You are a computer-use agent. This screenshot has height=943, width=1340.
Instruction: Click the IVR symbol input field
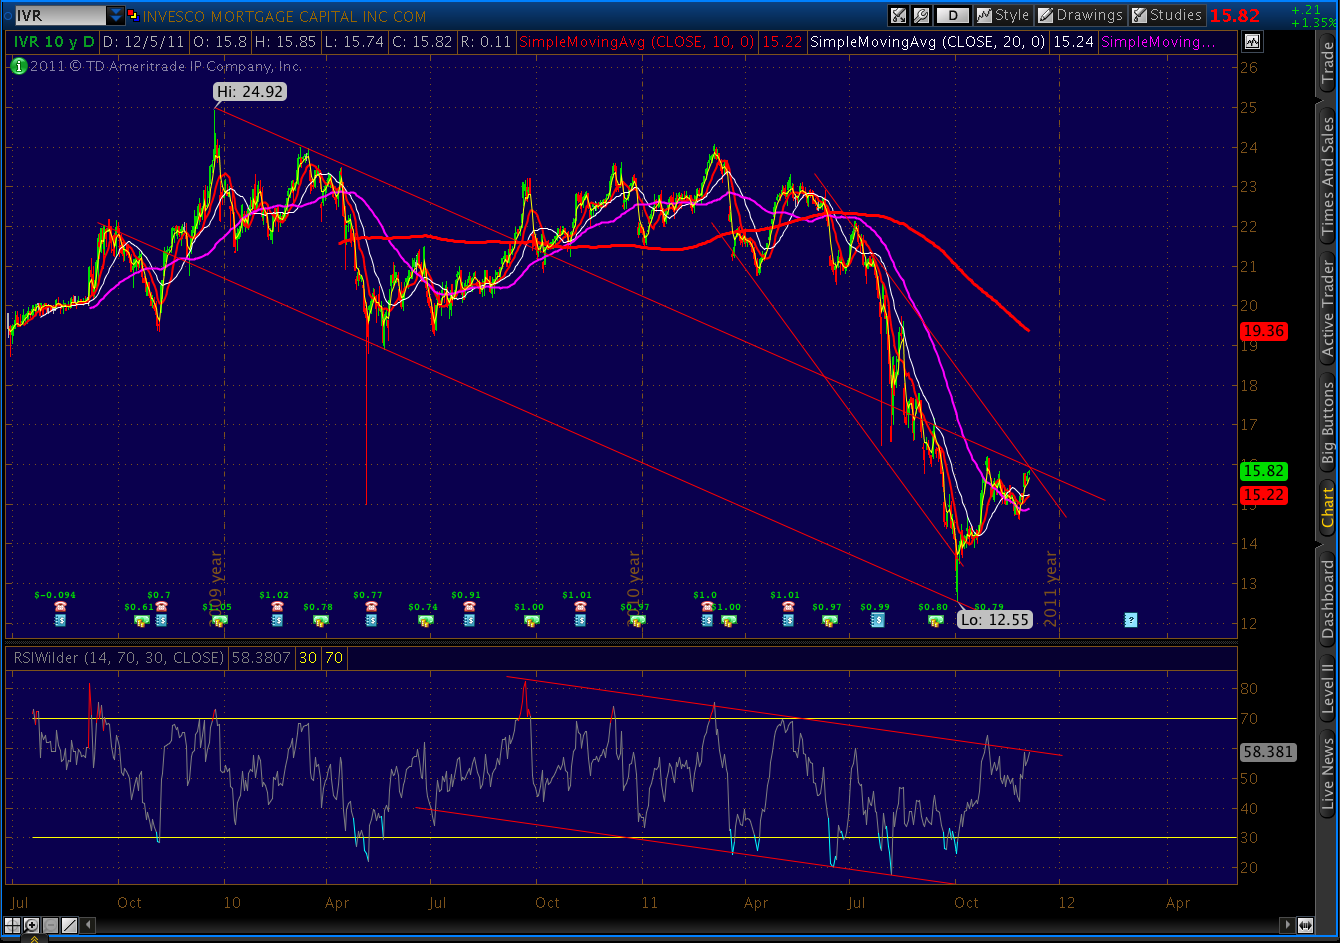pos(60,16)
